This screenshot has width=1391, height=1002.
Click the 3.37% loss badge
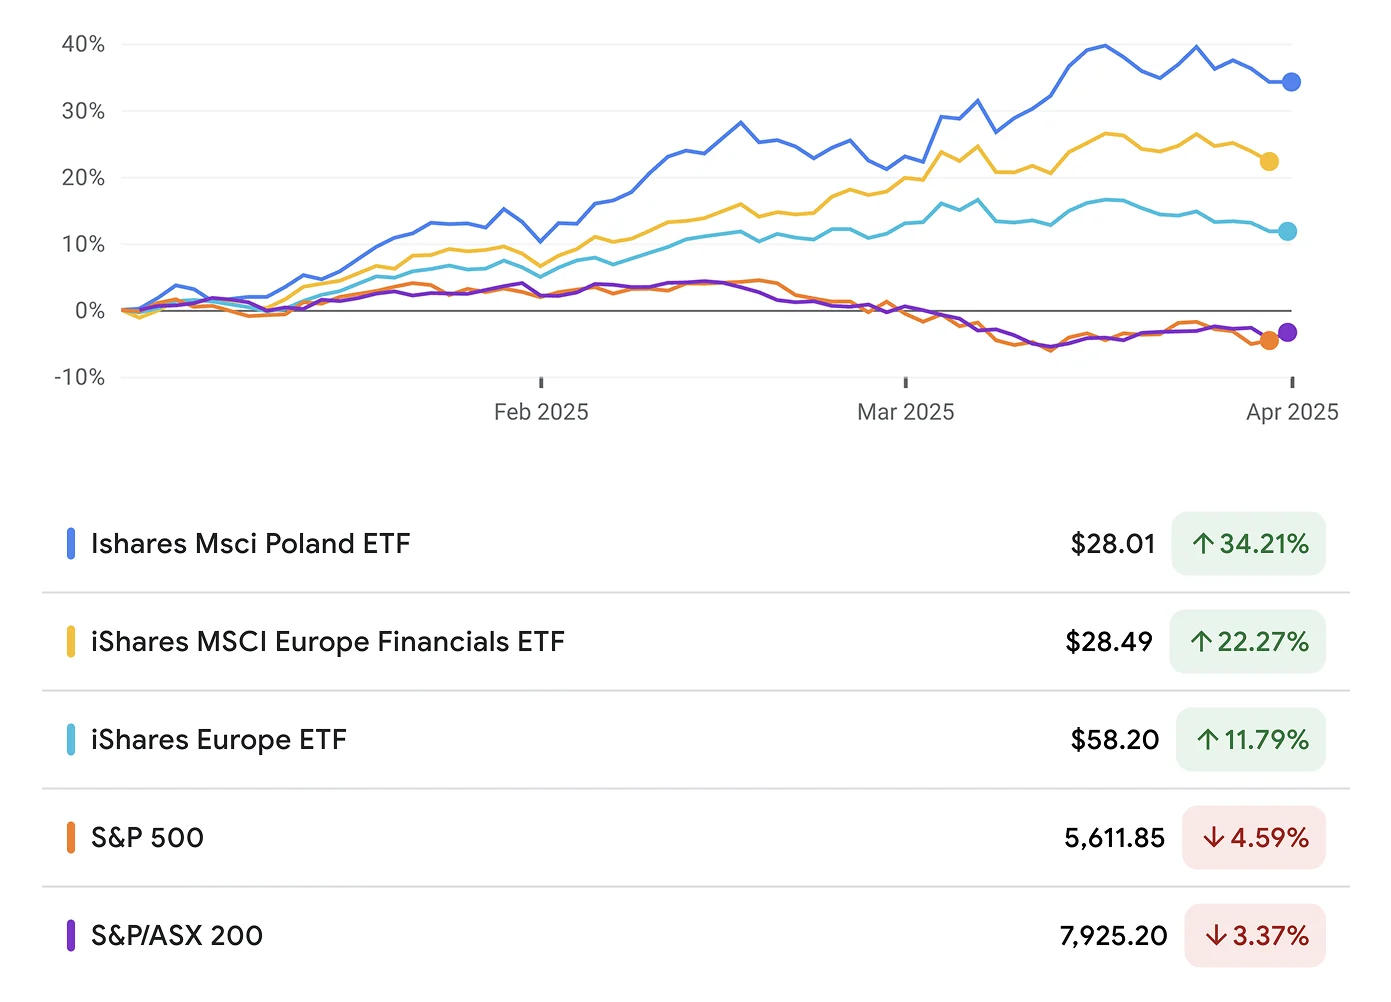click(x=1255, y=936)
